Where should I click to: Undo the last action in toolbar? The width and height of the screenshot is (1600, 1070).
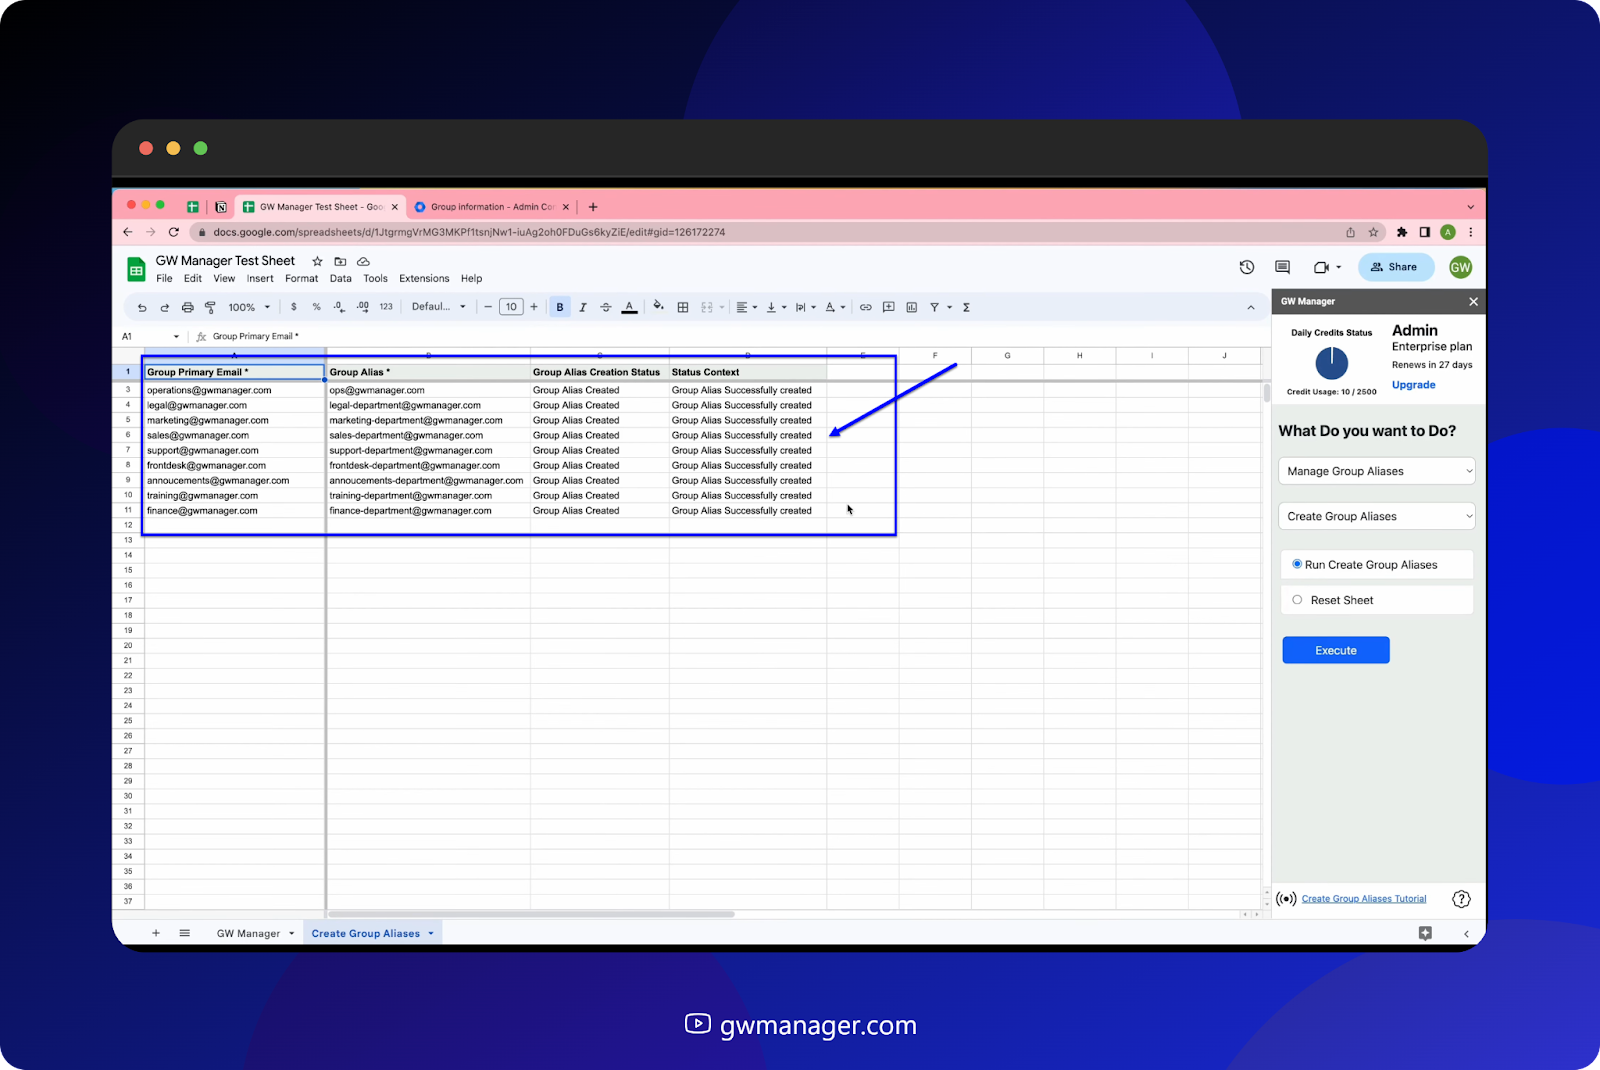coord(142,307)
